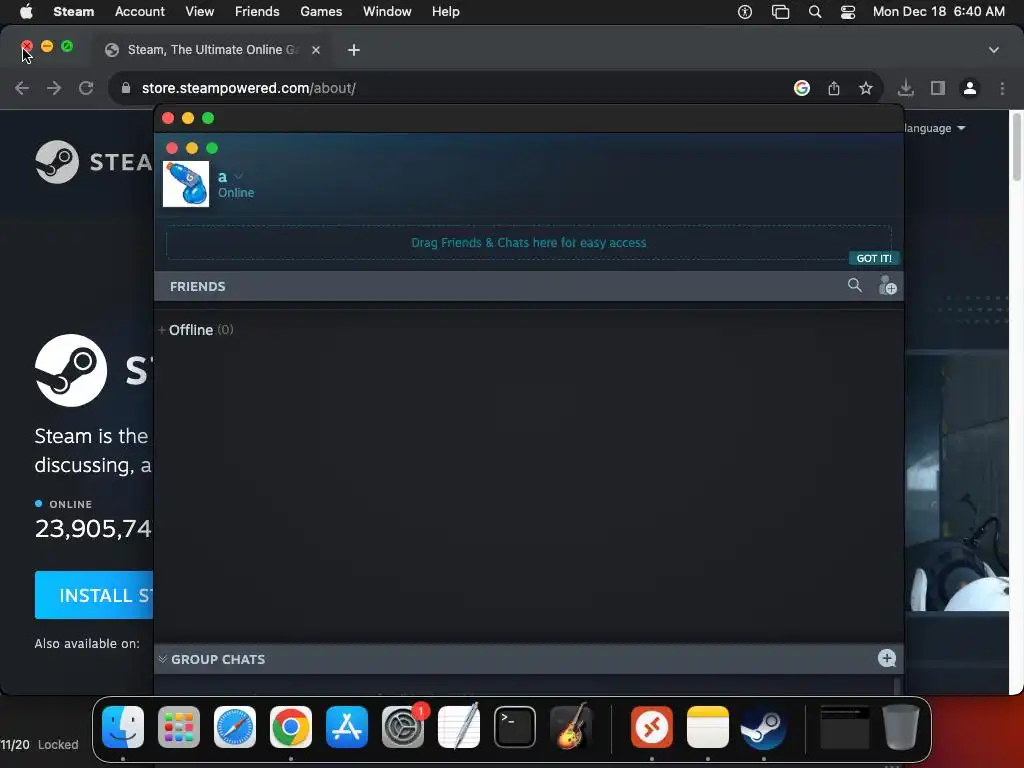
Task: Open the Friends menu
Action: pos(257,12)
